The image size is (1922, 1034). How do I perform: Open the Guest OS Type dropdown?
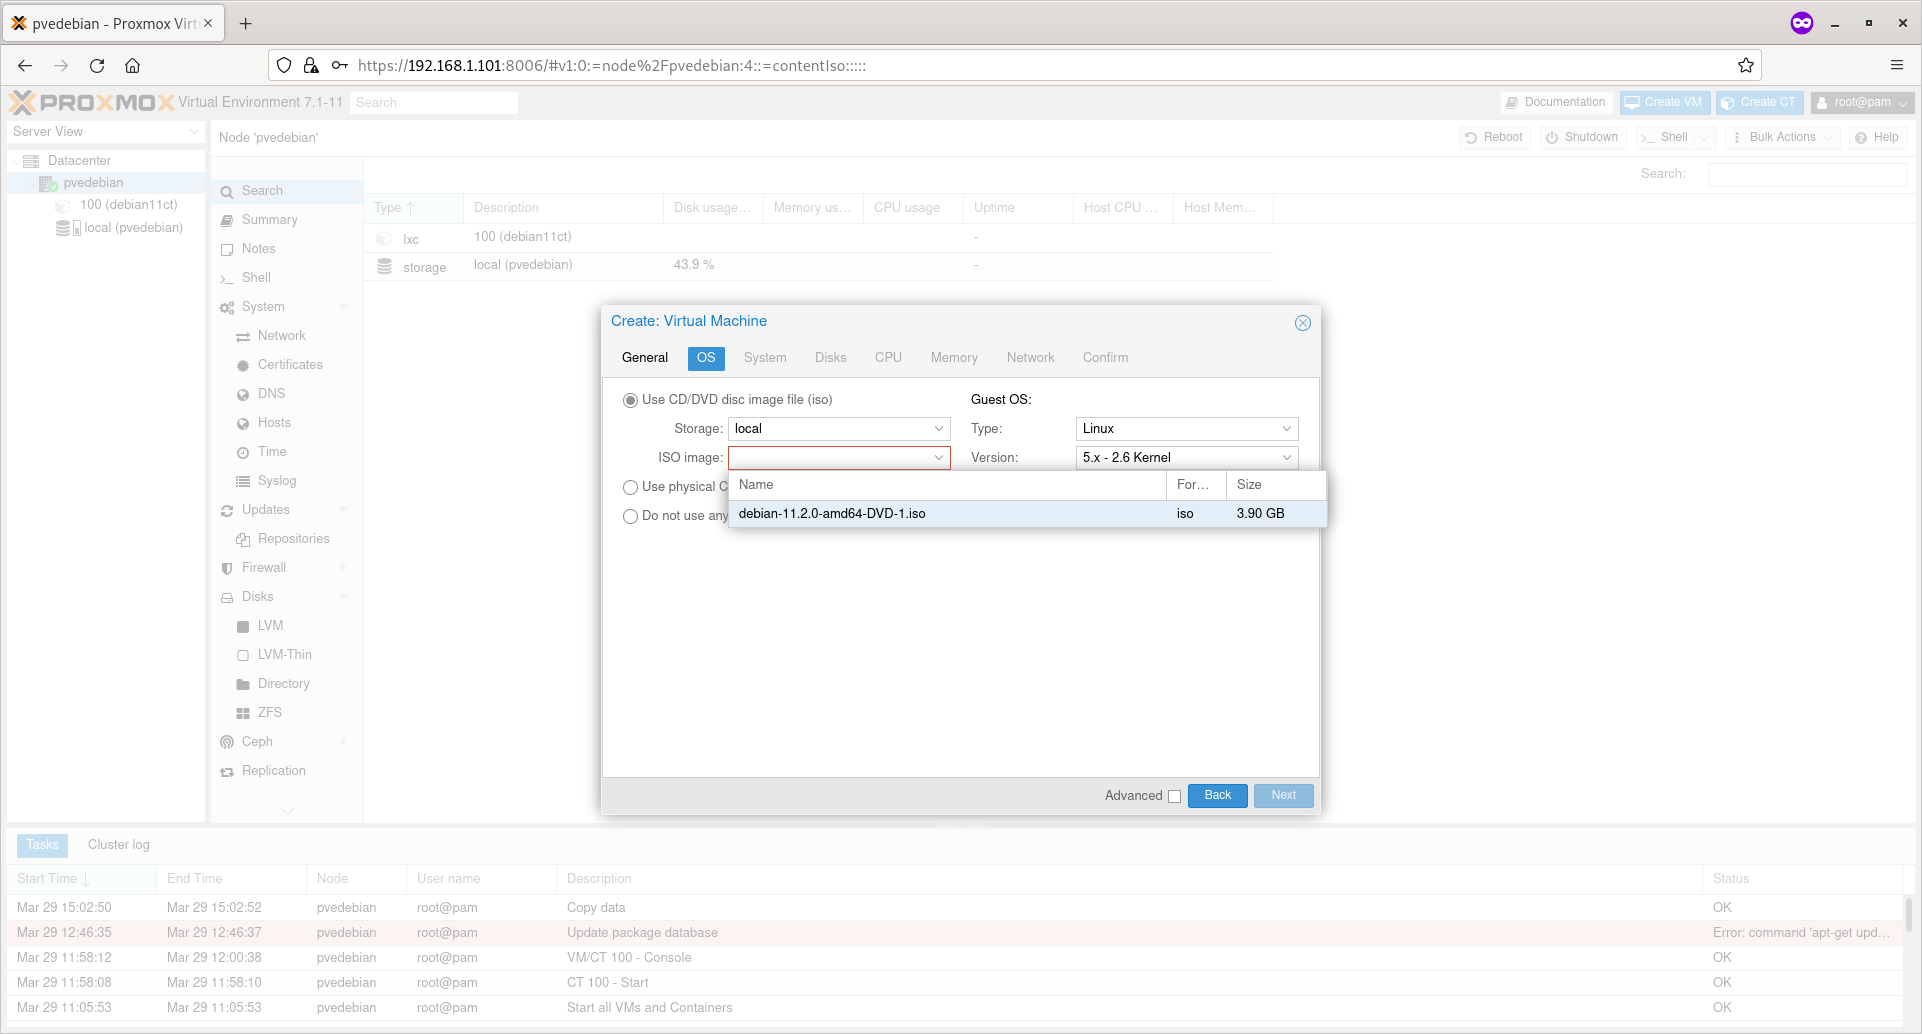click(1186, 429)
